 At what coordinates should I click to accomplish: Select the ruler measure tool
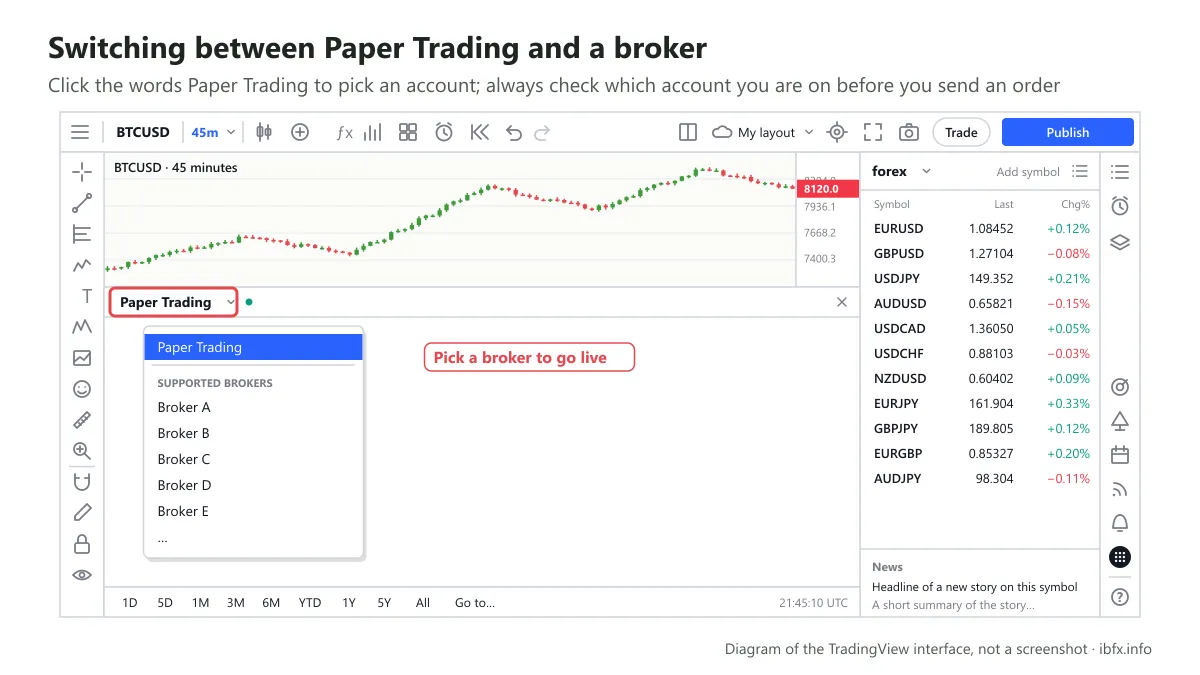(82, 420)
